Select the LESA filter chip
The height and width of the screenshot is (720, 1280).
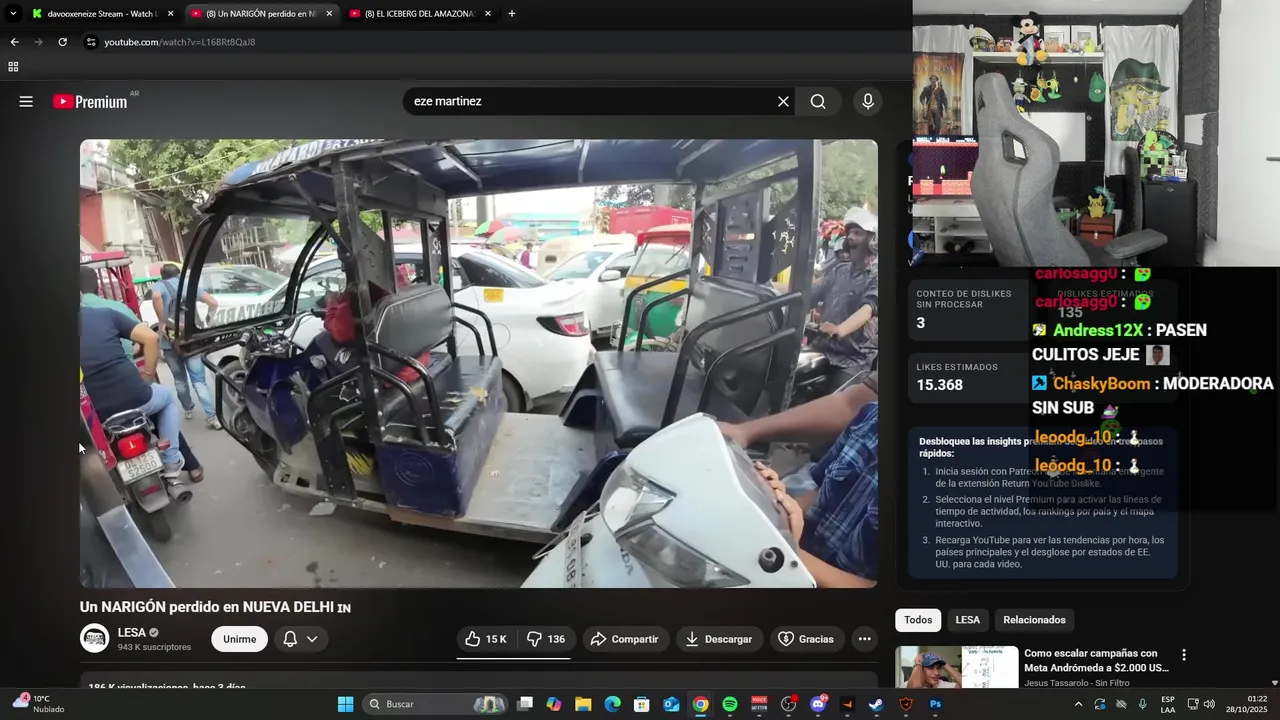[x=967, y=620]
